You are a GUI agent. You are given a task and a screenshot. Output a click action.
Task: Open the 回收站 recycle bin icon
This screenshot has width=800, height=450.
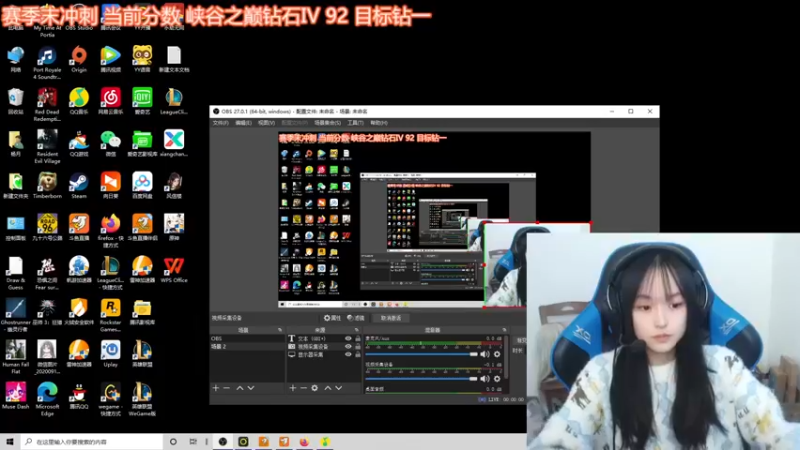click(x=15, y=101)
